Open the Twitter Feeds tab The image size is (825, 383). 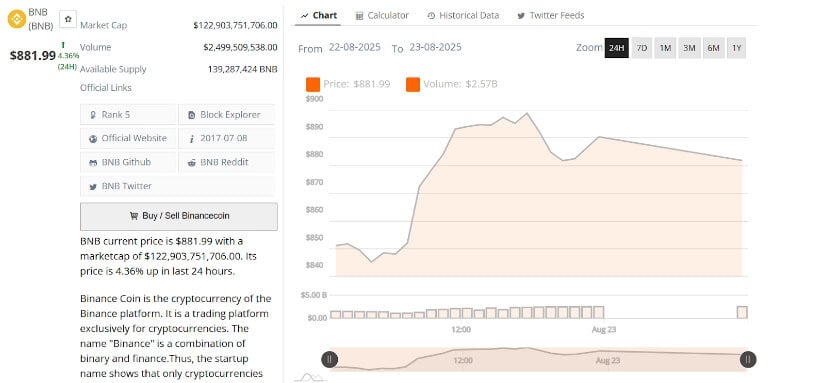pyautogui.click(x=551, y=15)
